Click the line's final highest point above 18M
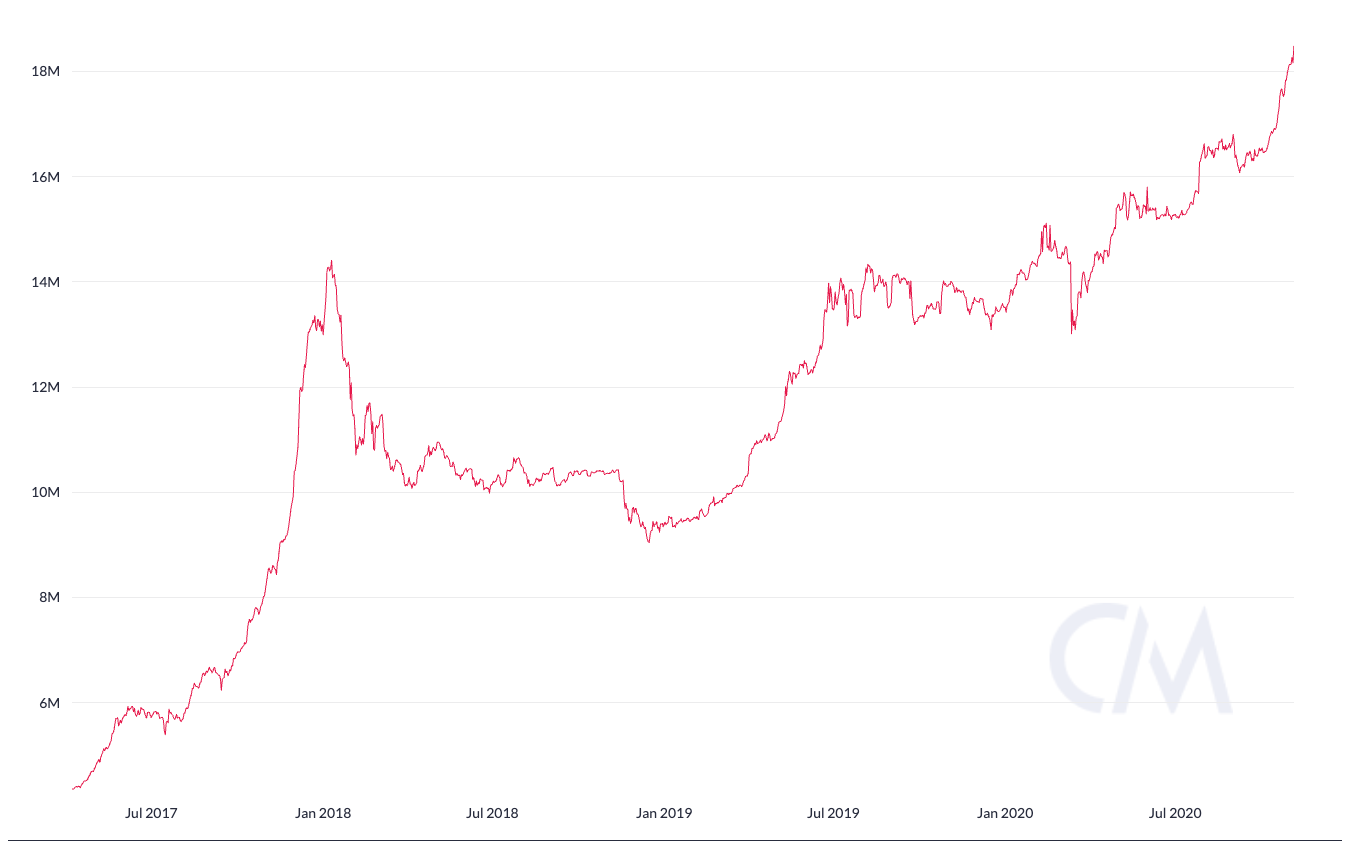 tap(1293, 46)
